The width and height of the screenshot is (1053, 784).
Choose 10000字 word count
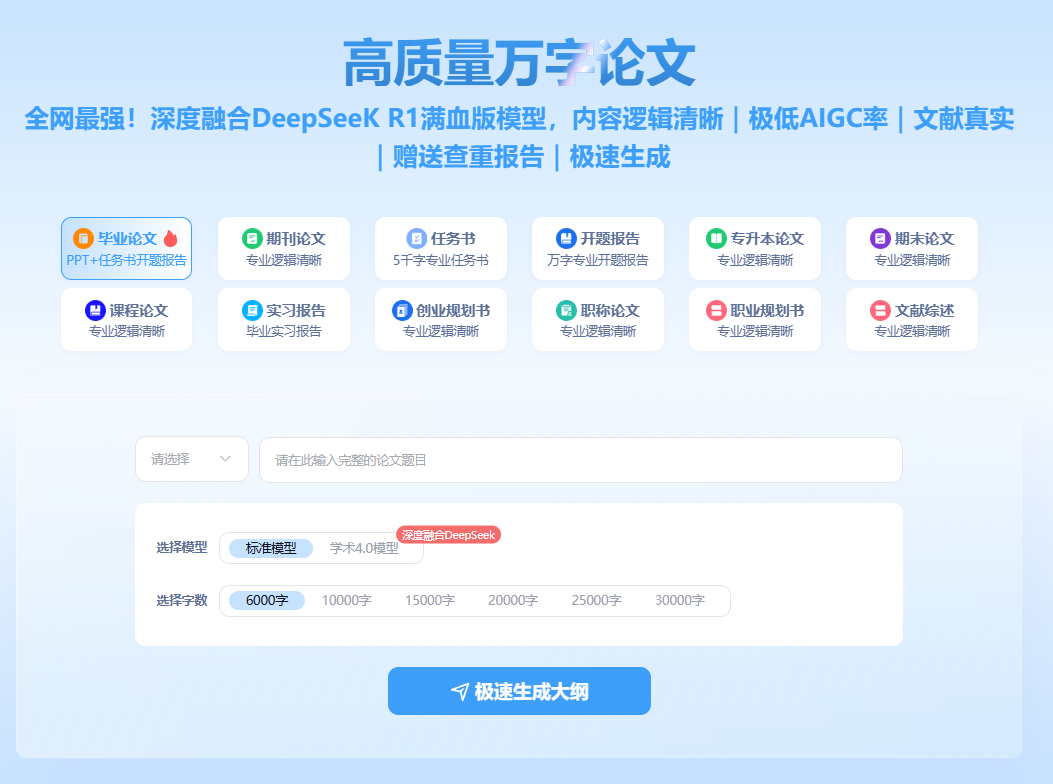(x=346, y=600)
